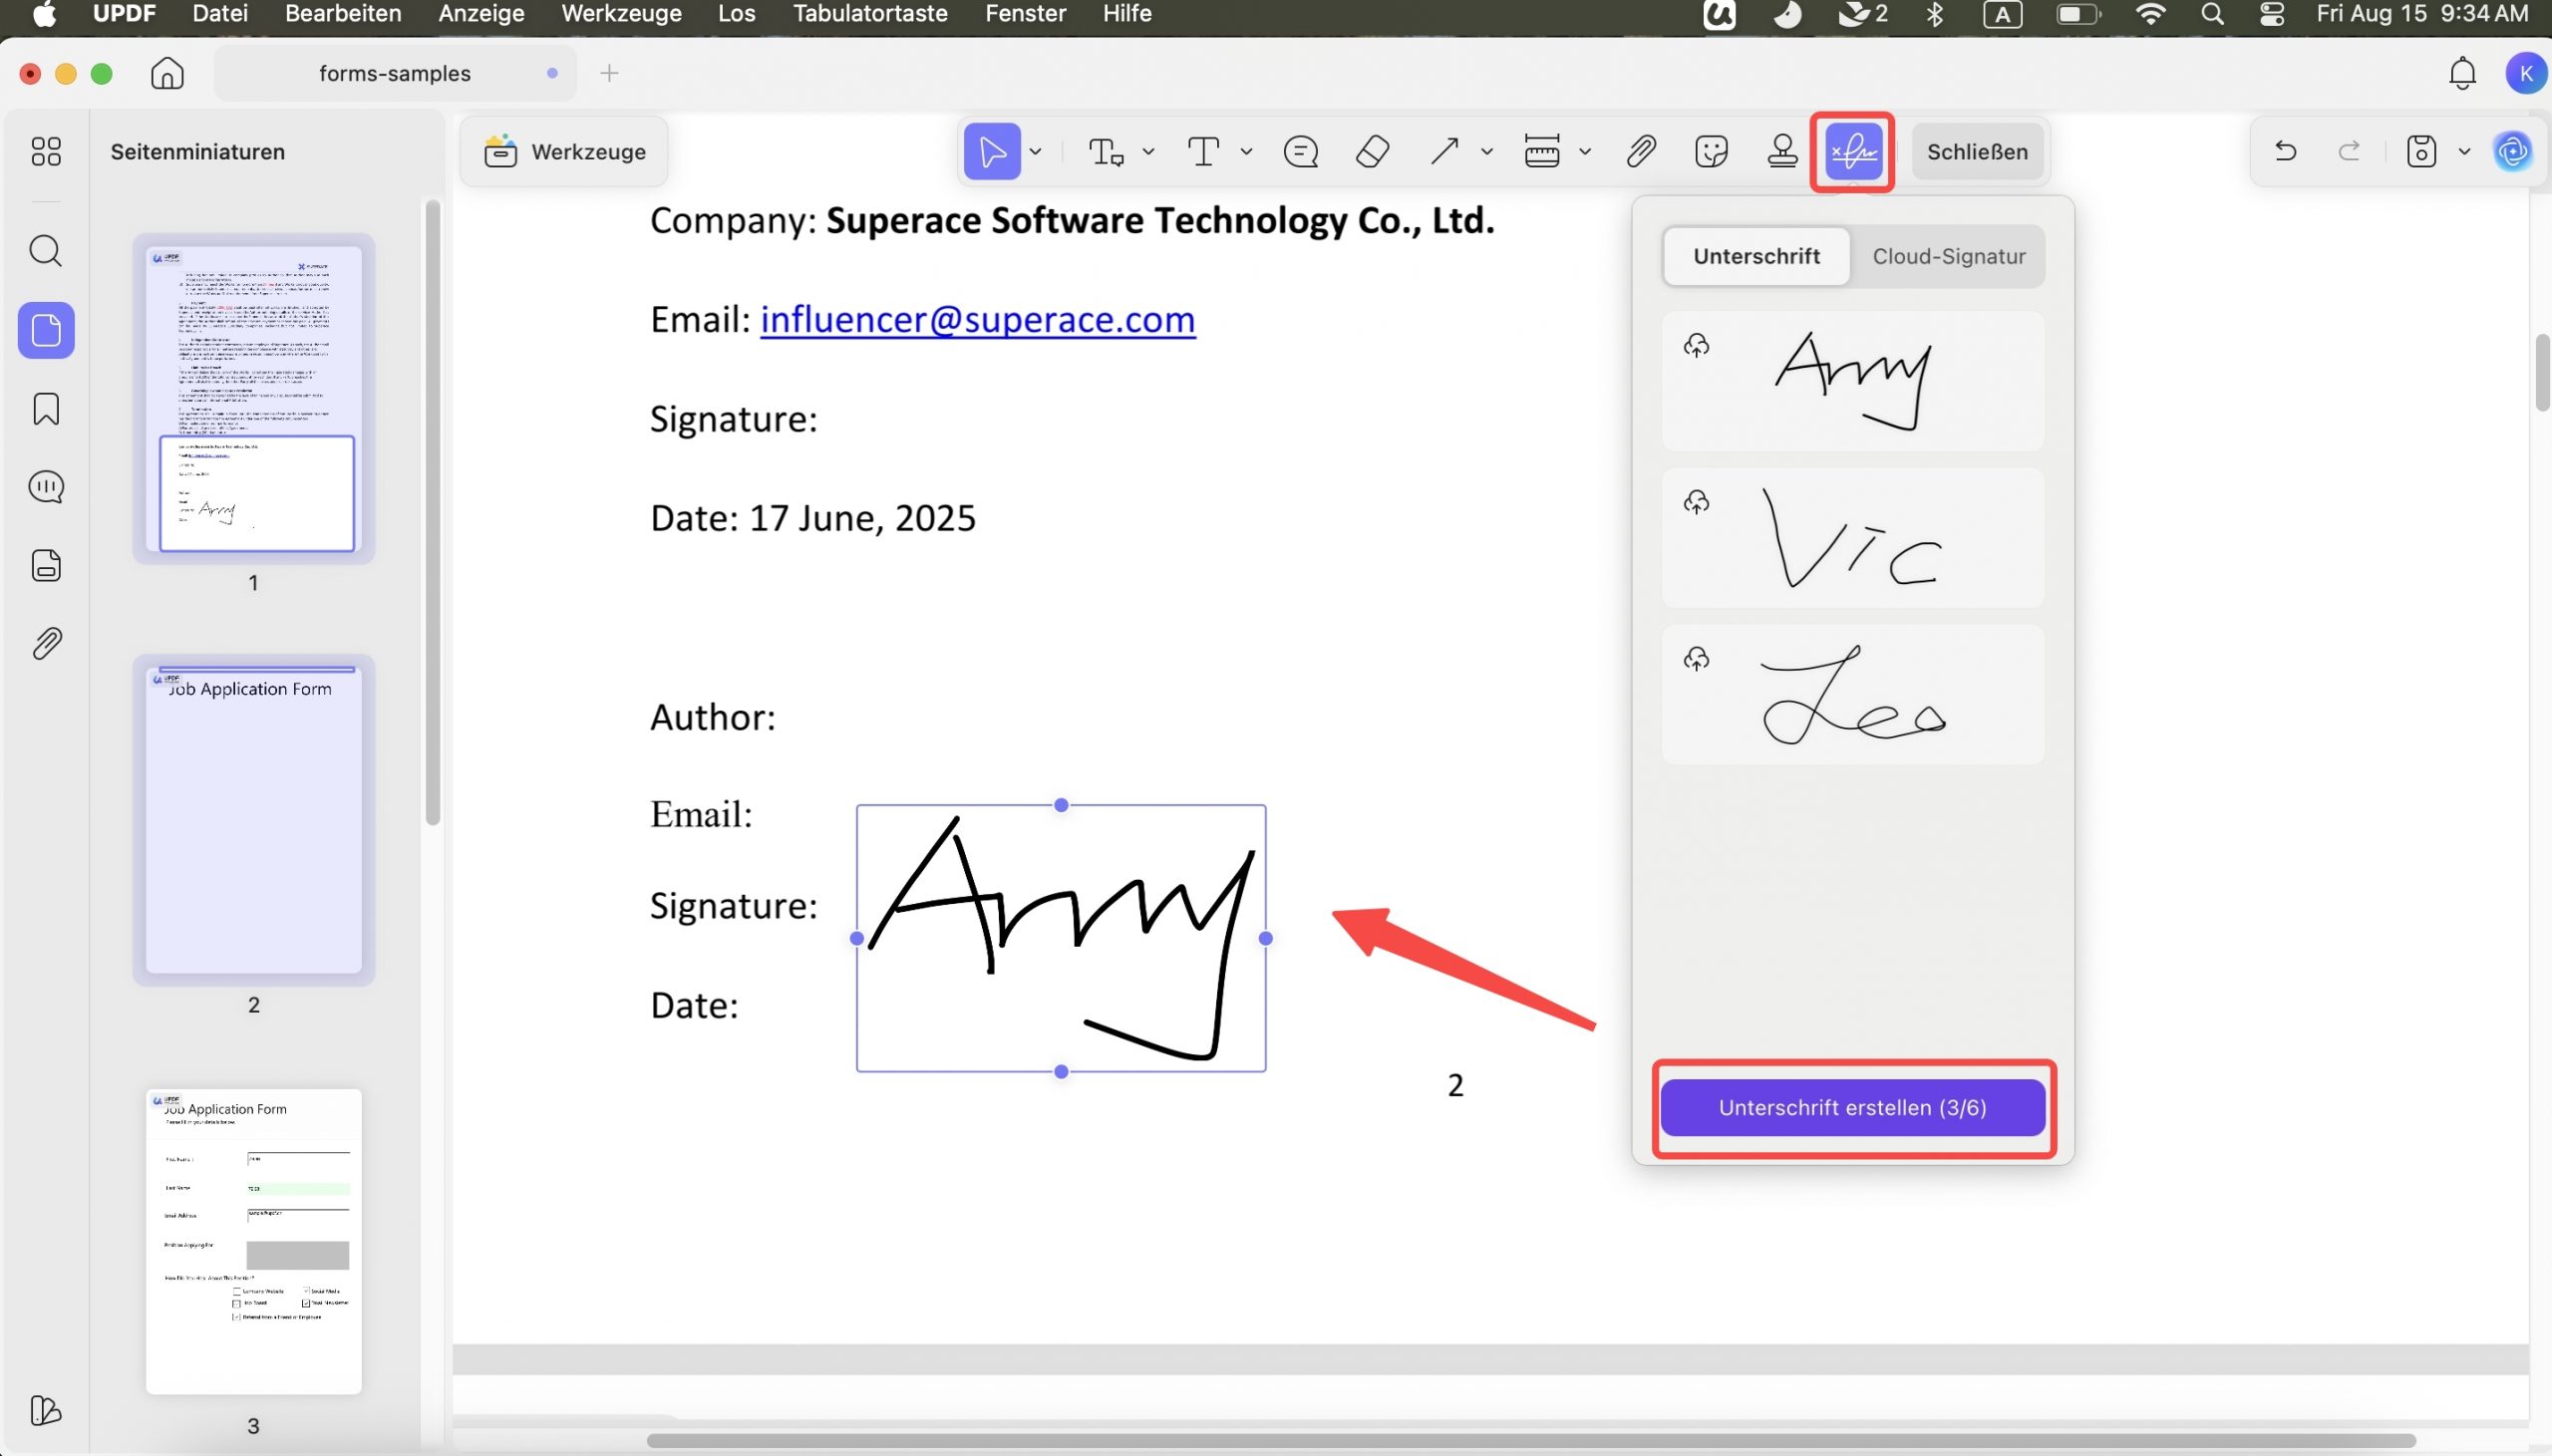
Task: Choose the text callout tool
Action: coord(1105,152)
